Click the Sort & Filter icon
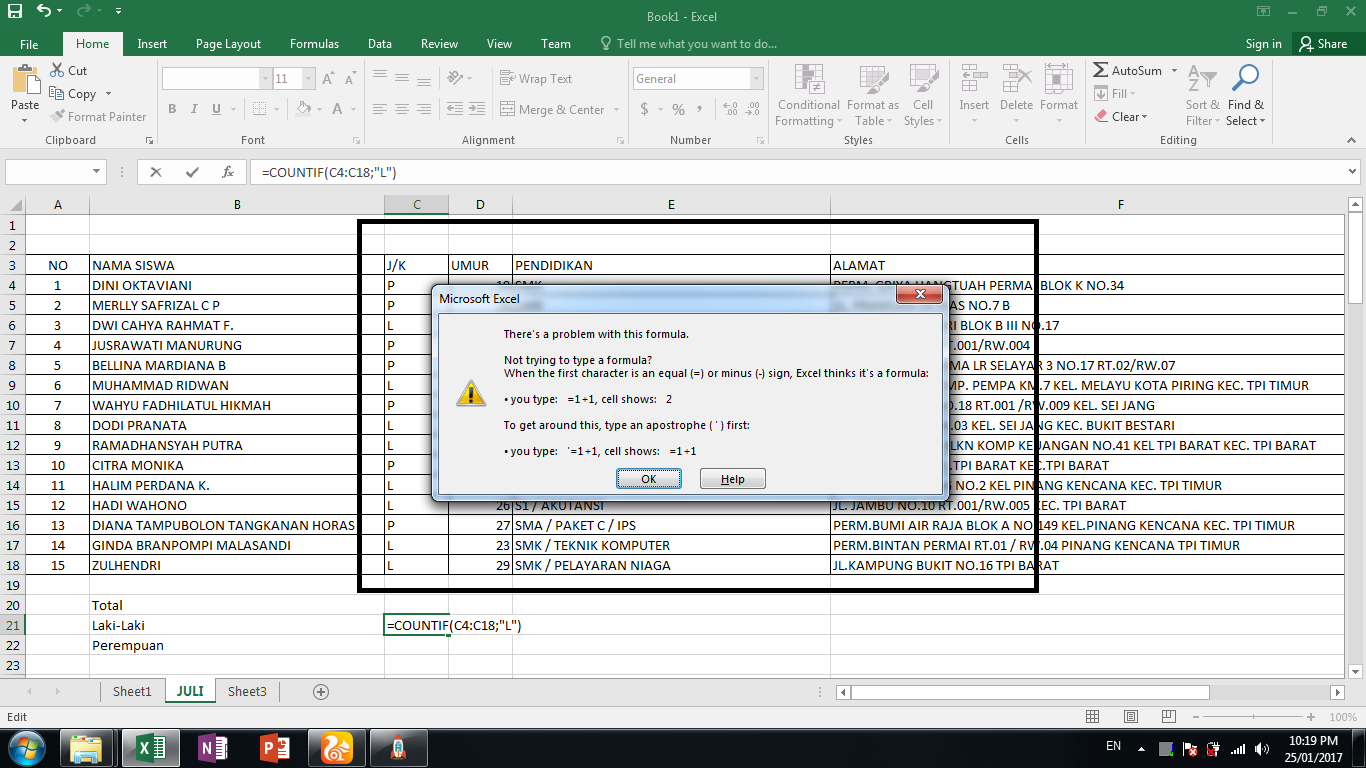 (x=1203, y=80)
